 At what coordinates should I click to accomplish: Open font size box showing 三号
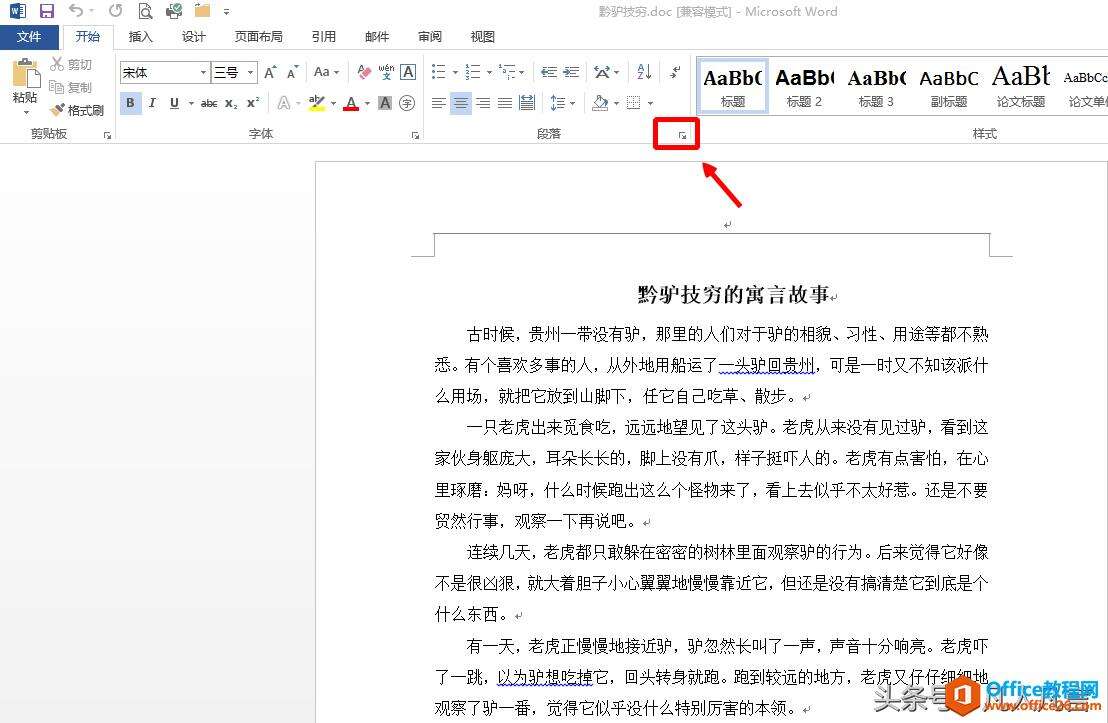[234, 72]
